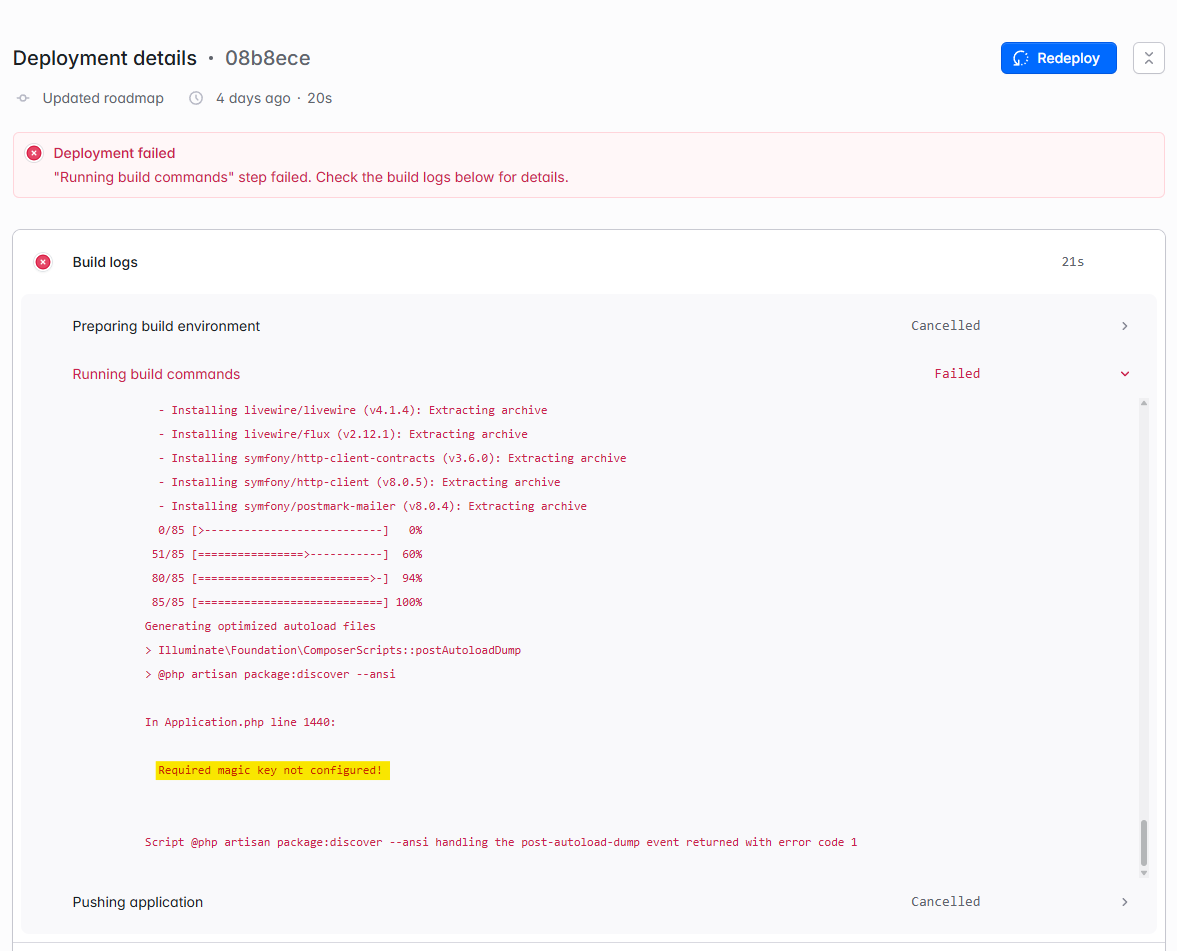Click the Redeploy button

1058,58
